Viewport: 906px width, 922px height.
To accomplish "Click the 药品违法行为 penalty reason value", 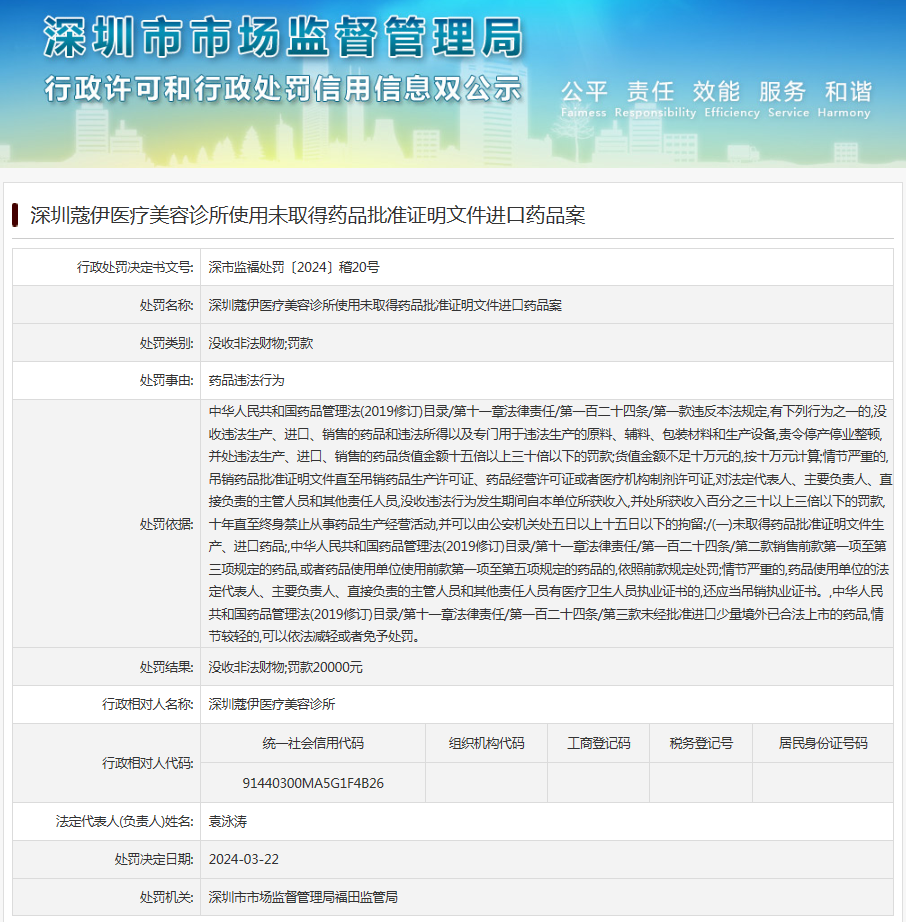I will [246, 381].
